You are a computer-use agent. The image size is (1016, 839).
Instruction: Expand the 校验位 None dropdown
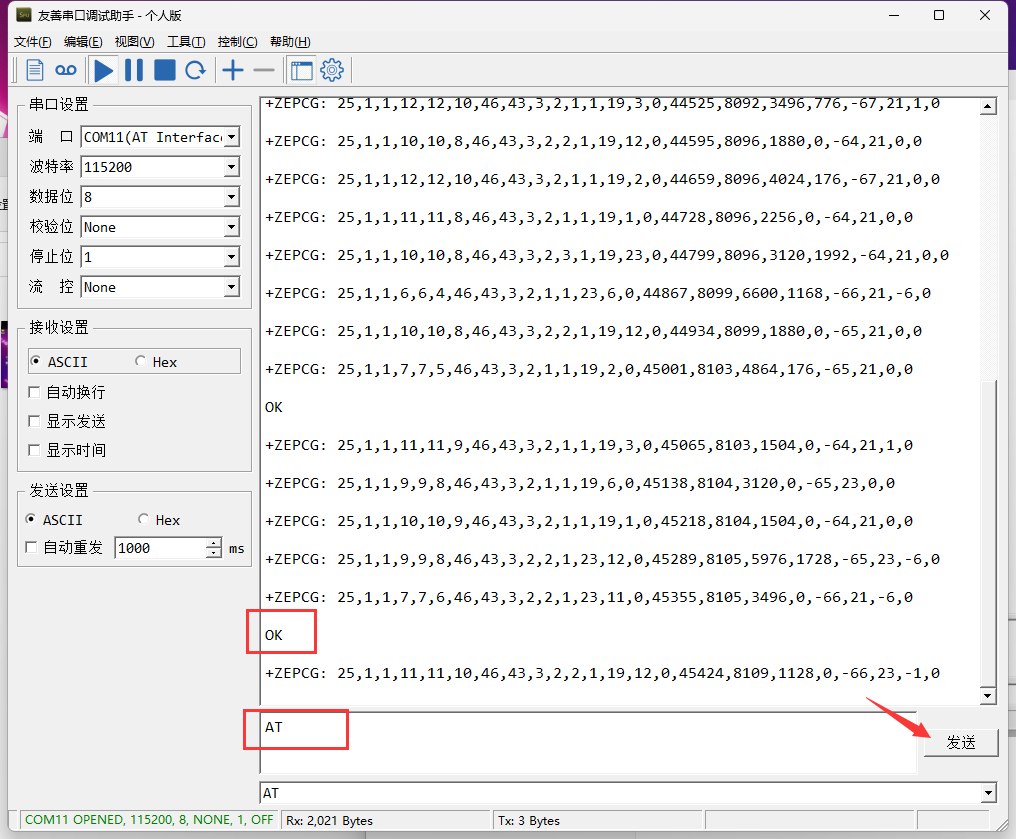tap(231, 227)
